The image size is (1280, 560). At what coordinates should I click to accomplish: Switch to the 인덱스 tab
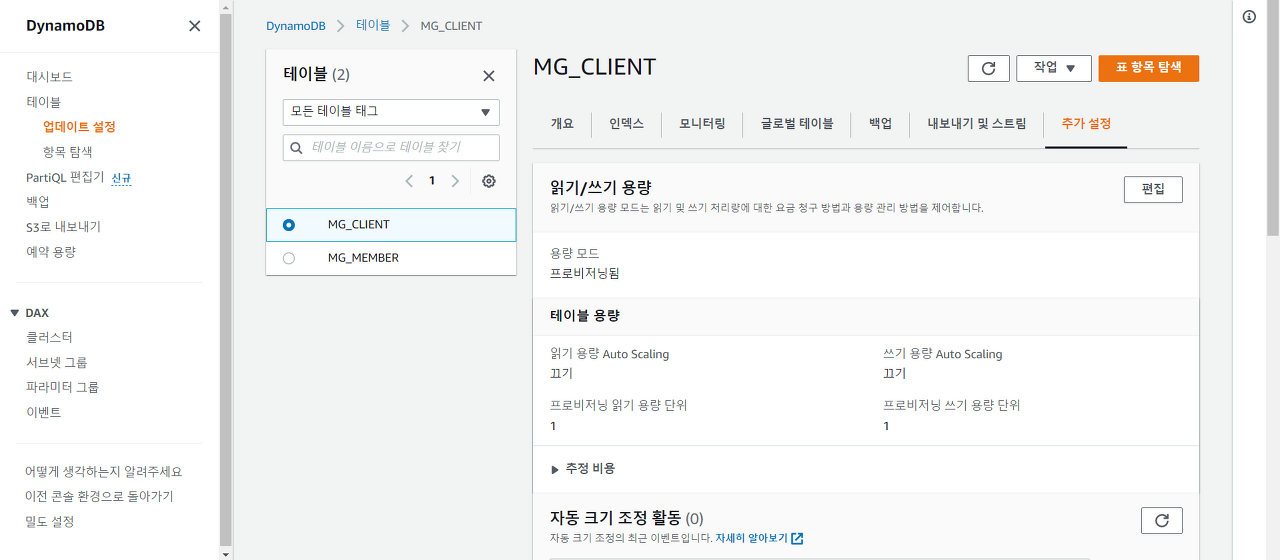tap(627, 124)
